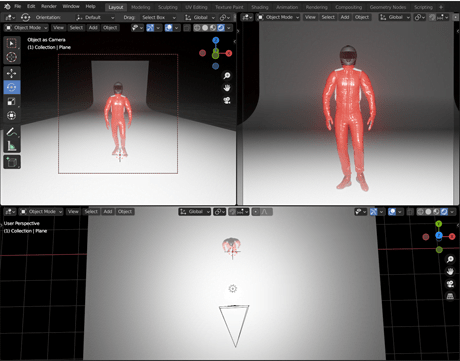
Task: Open the File menu
Action: (x=18, y=6)
